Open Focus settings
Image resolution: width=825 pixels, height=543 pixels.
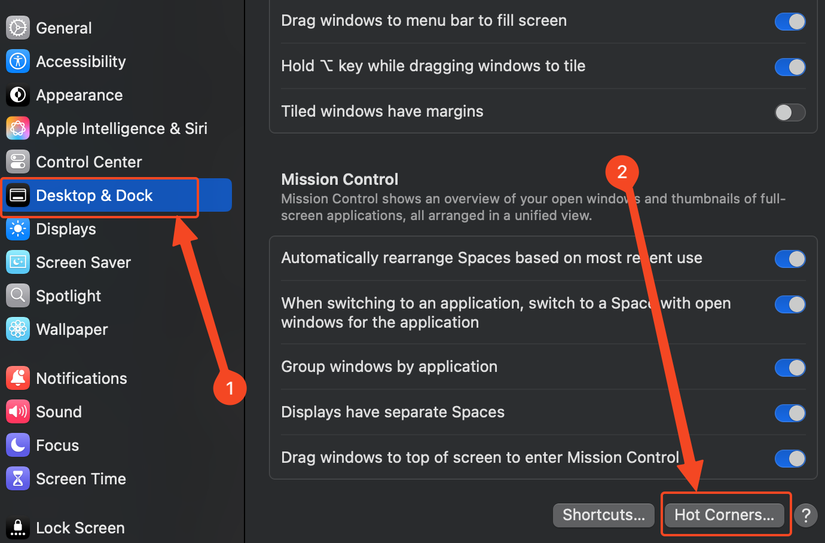pos(117,445)
